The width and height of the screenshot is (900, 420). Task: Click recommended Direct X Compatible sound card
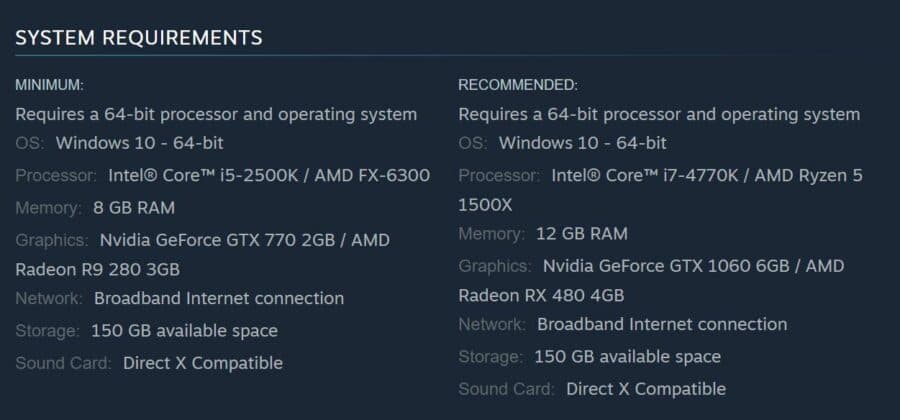[645, 389]
